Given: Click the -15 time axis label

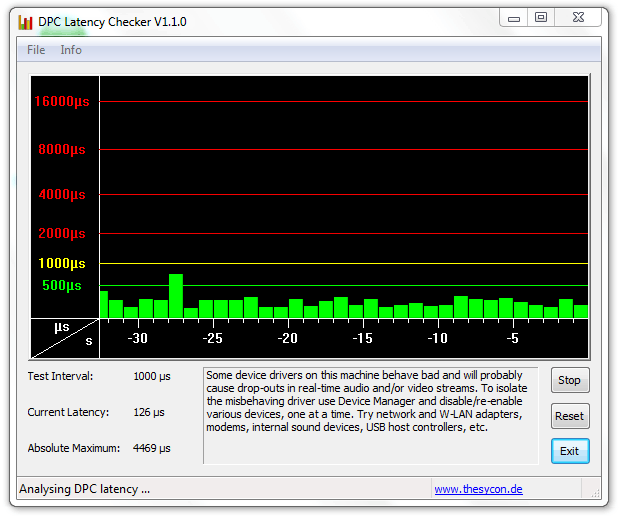Looking at the screenshot, I should (x=362, y=338).
